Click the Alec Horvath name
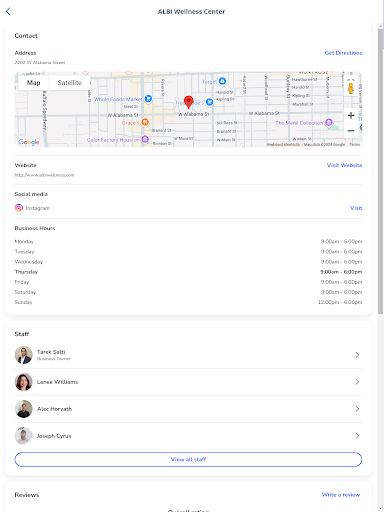This screenshot has height=512, width=384. pos(54,409)
